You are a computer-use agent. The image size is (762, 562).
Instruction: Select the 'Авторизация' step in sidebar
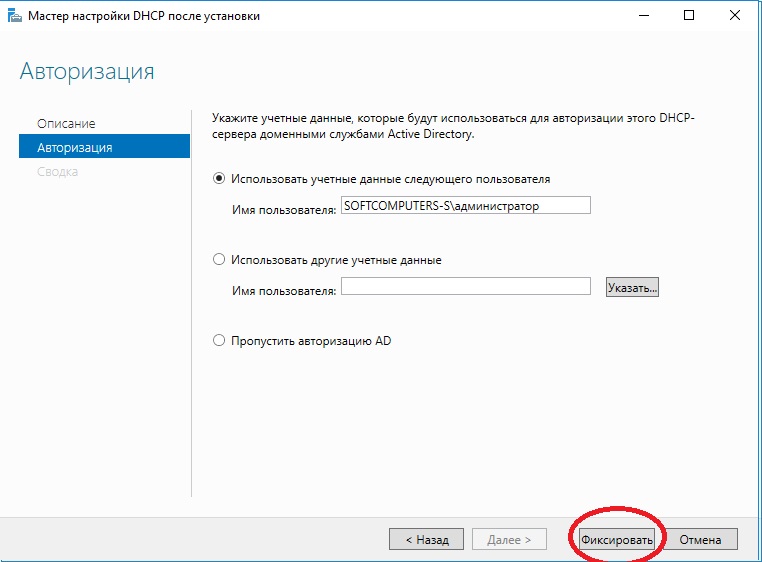pyautogui.click(x=75, y=147)
